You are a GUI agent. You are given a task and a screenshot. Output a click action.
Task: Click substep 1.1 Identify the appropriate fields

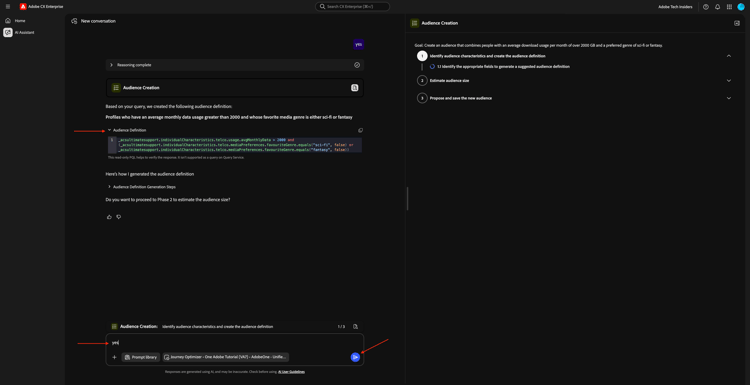click(503, 66)
